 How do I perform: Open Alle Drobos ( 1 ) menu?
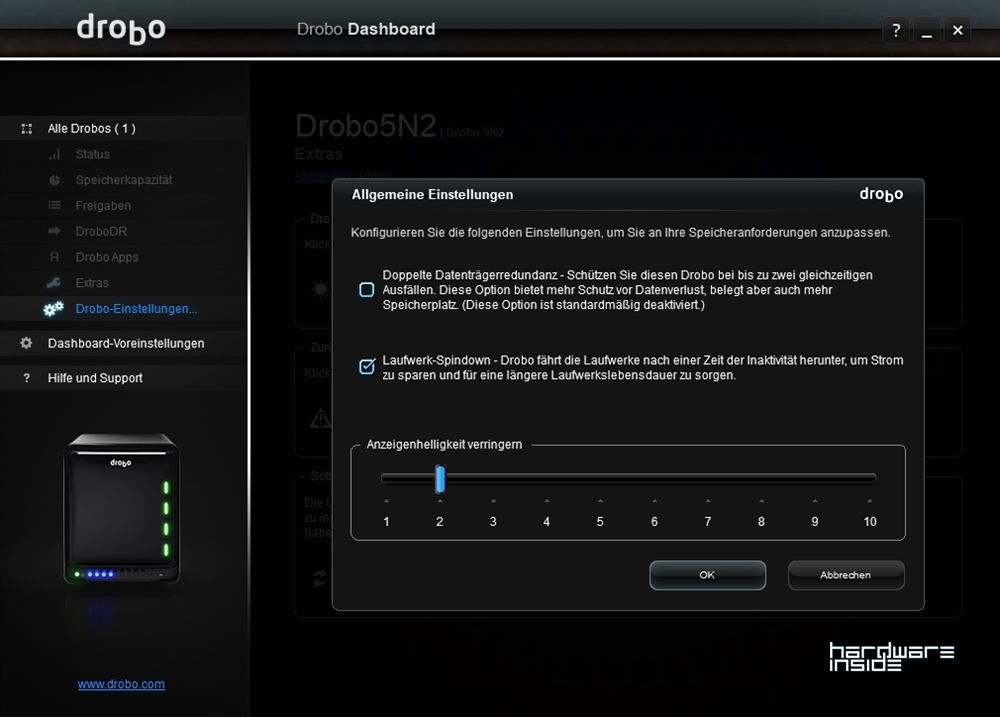coord(92,129)
